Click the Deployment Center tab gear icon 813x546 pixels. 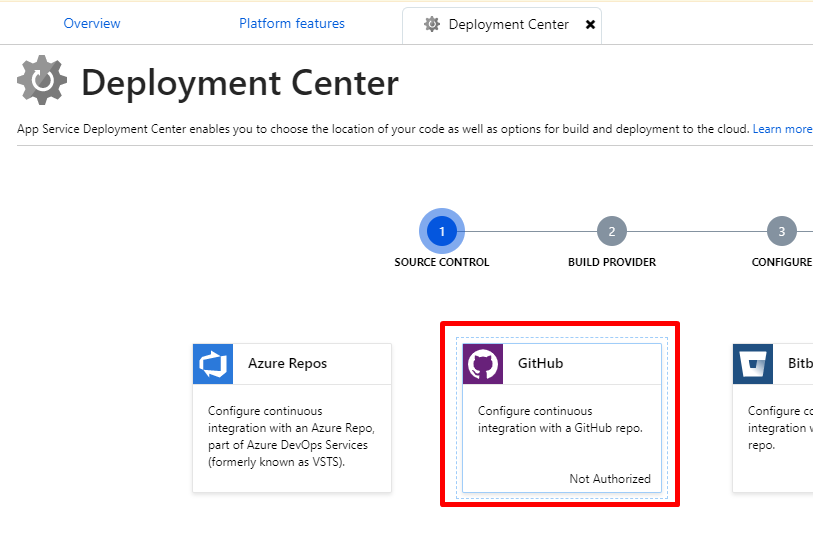click(x=431, y=24)
